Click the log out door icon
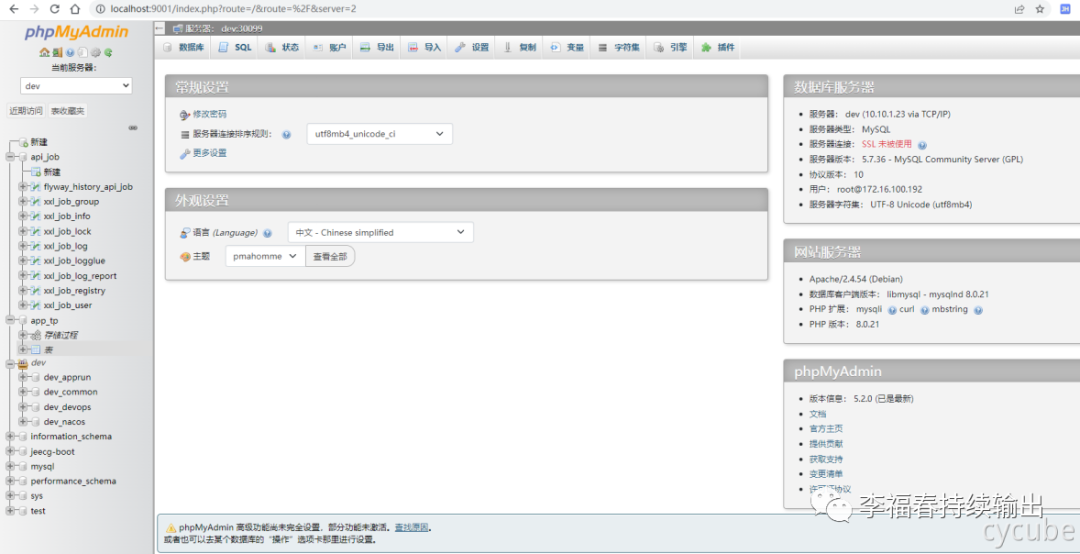 tap(57, 52)
